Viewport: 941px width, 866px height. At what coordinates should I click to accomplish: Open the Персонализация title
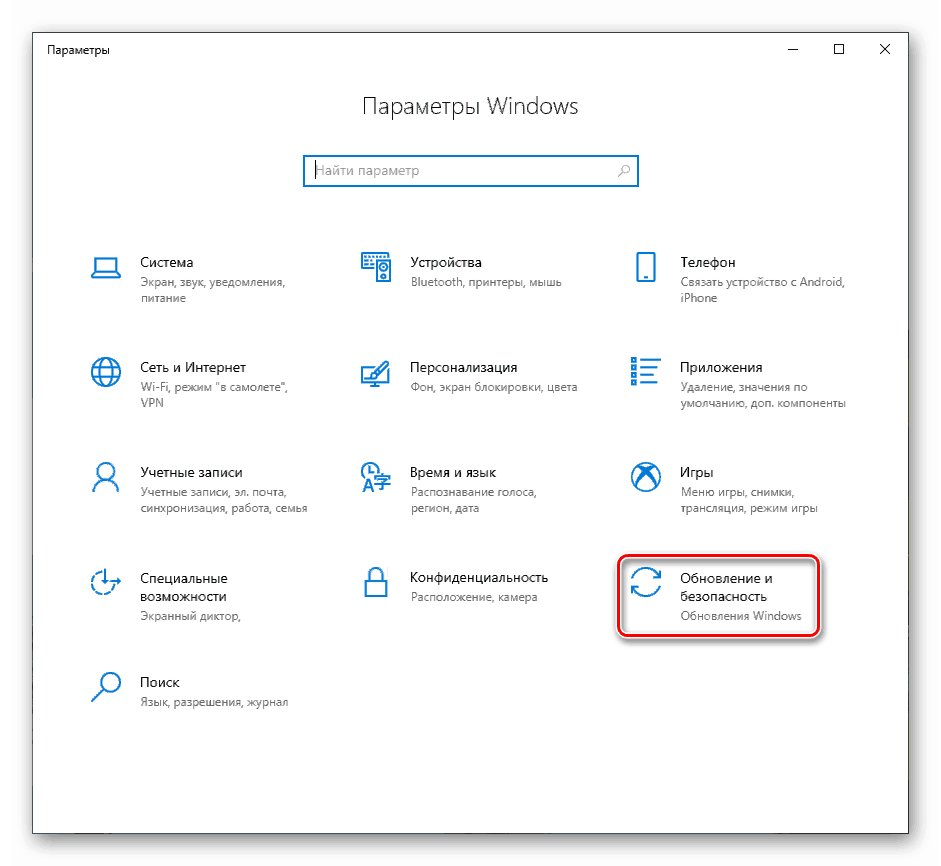(x=463, y=367)
